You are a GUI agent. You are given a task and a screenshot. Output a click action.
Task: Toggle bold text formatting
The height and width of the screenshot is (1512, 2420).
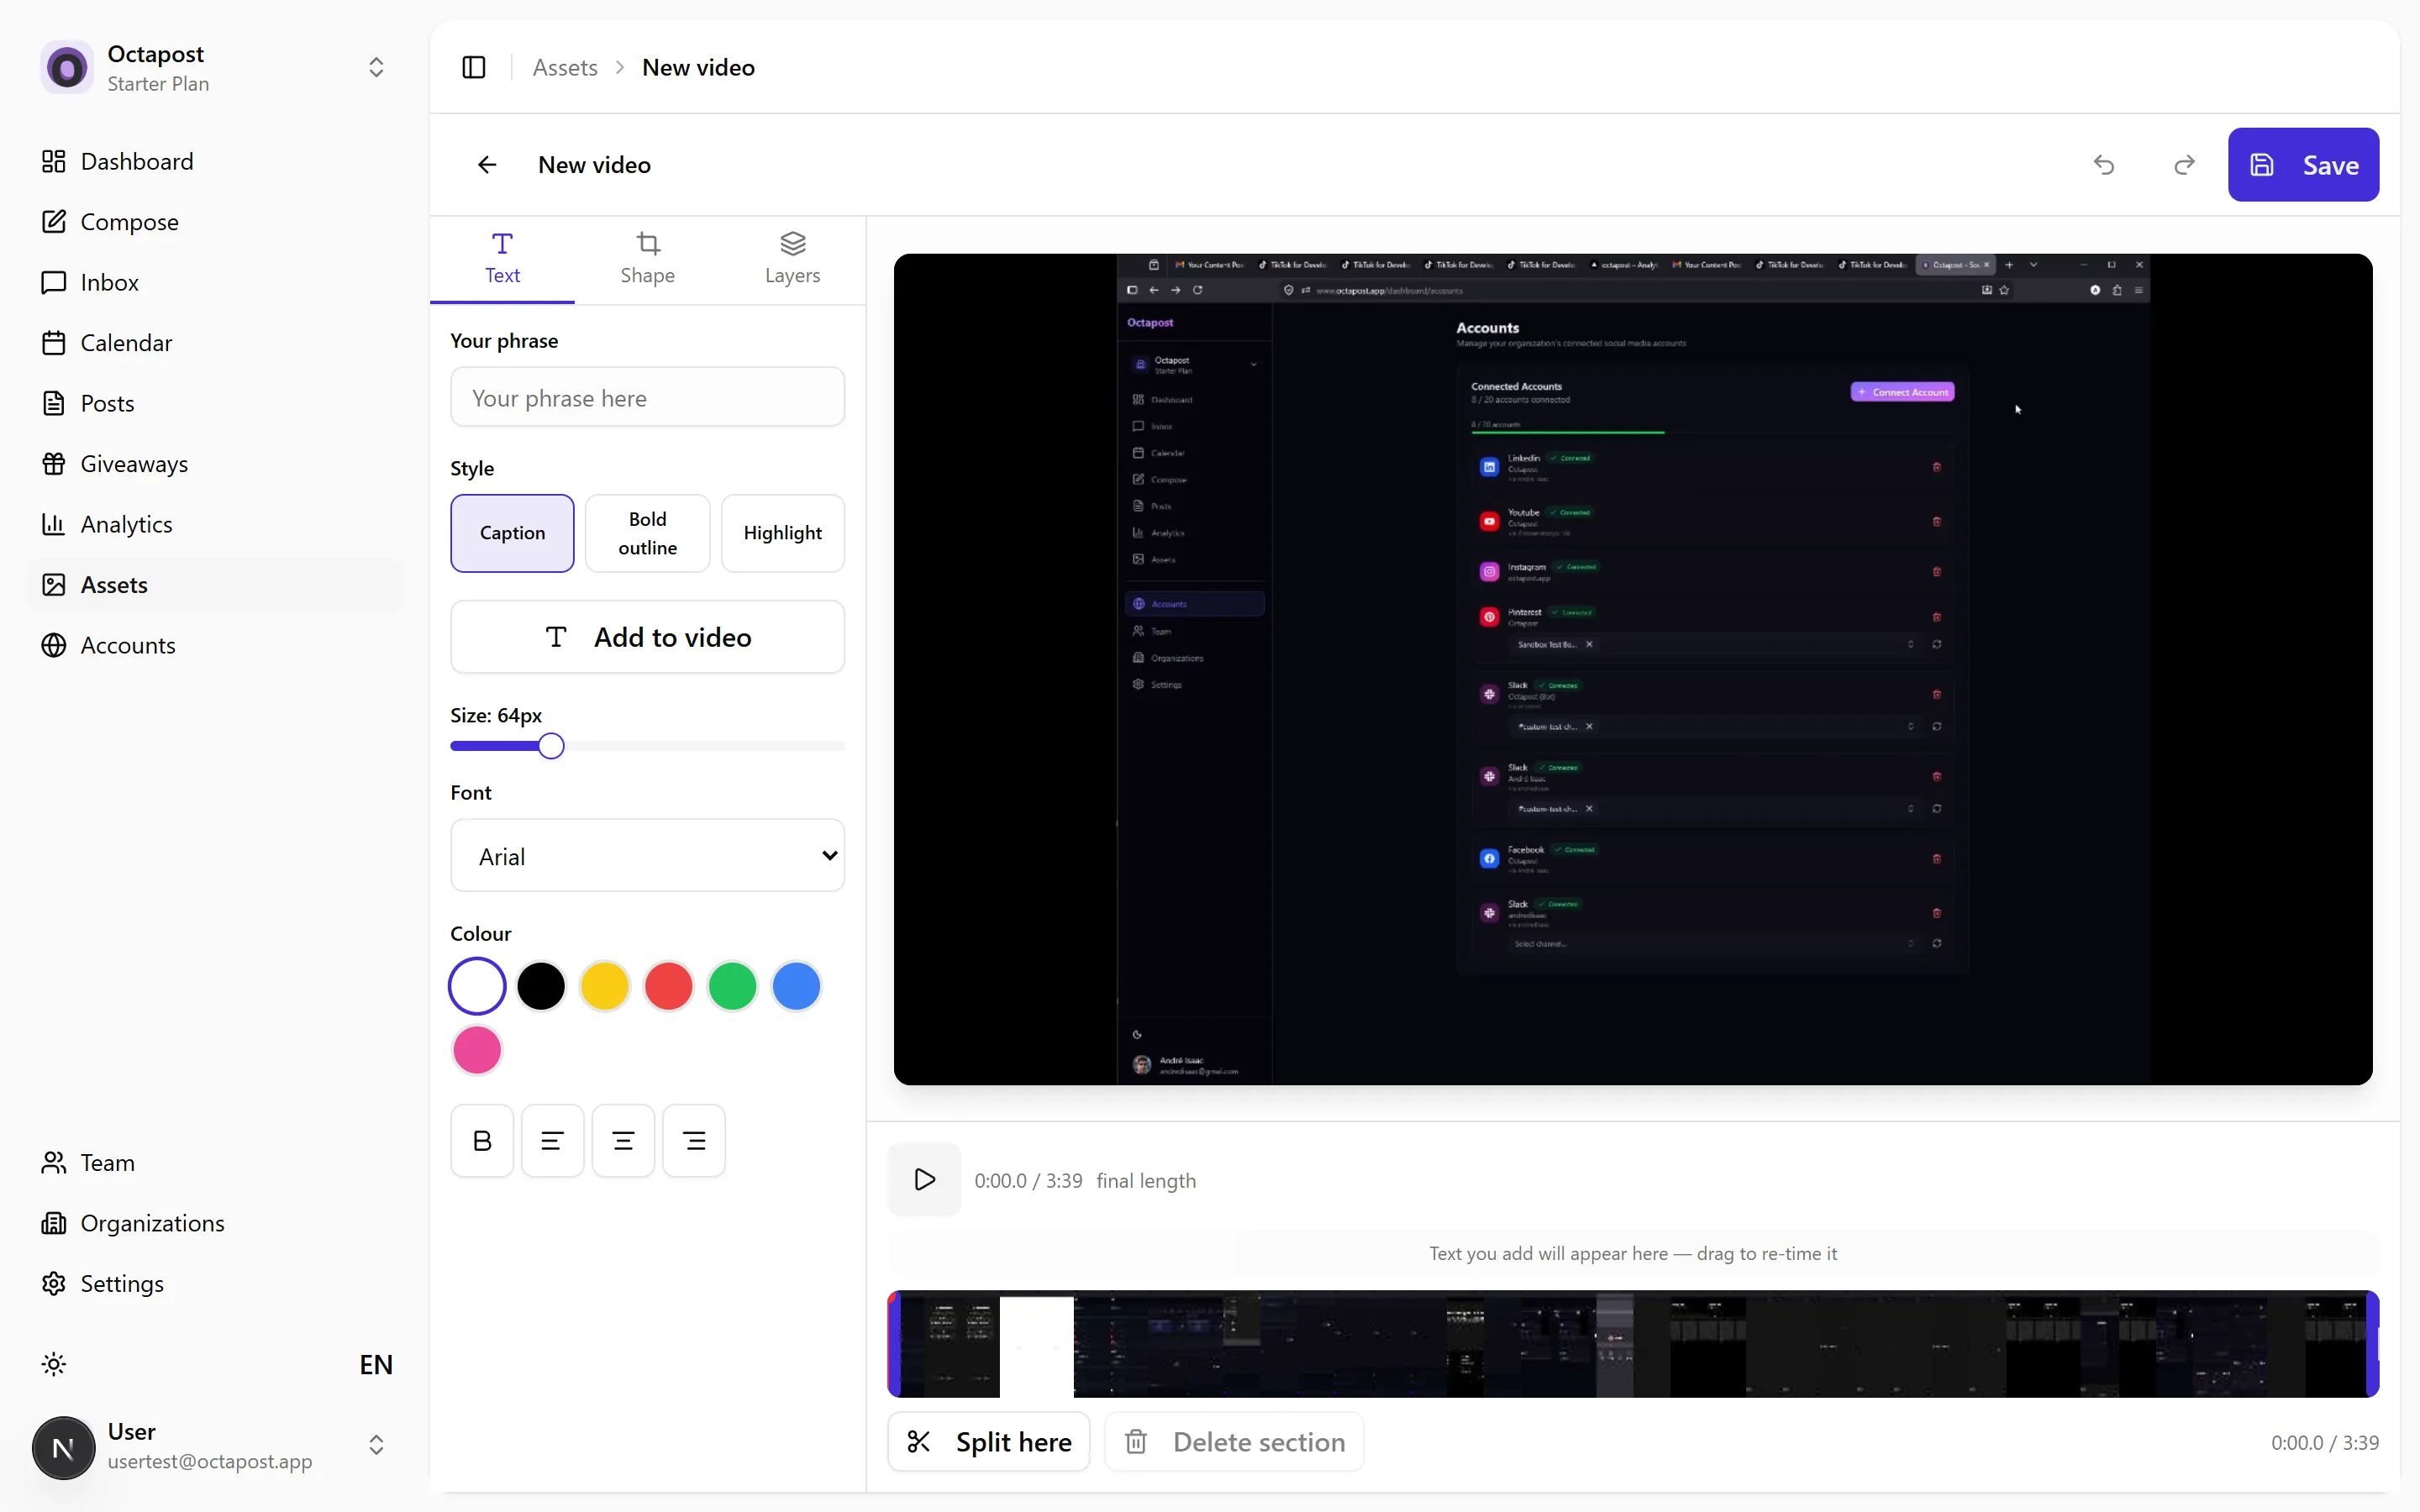click(x=482, y=1140)
